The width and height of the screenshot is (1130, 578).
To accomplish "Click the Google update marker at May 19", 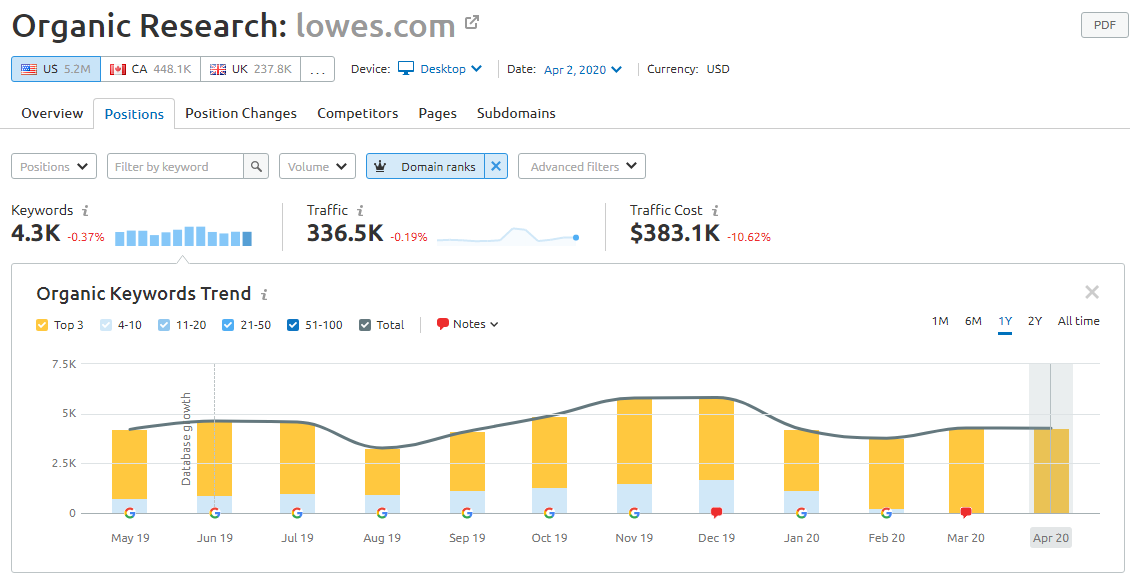I will pos(130,513).
